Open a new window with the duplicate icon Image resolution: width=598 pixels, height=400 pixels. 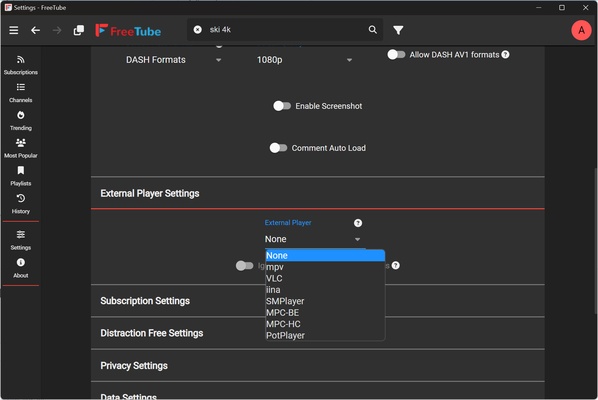click(x=79, y=30)
